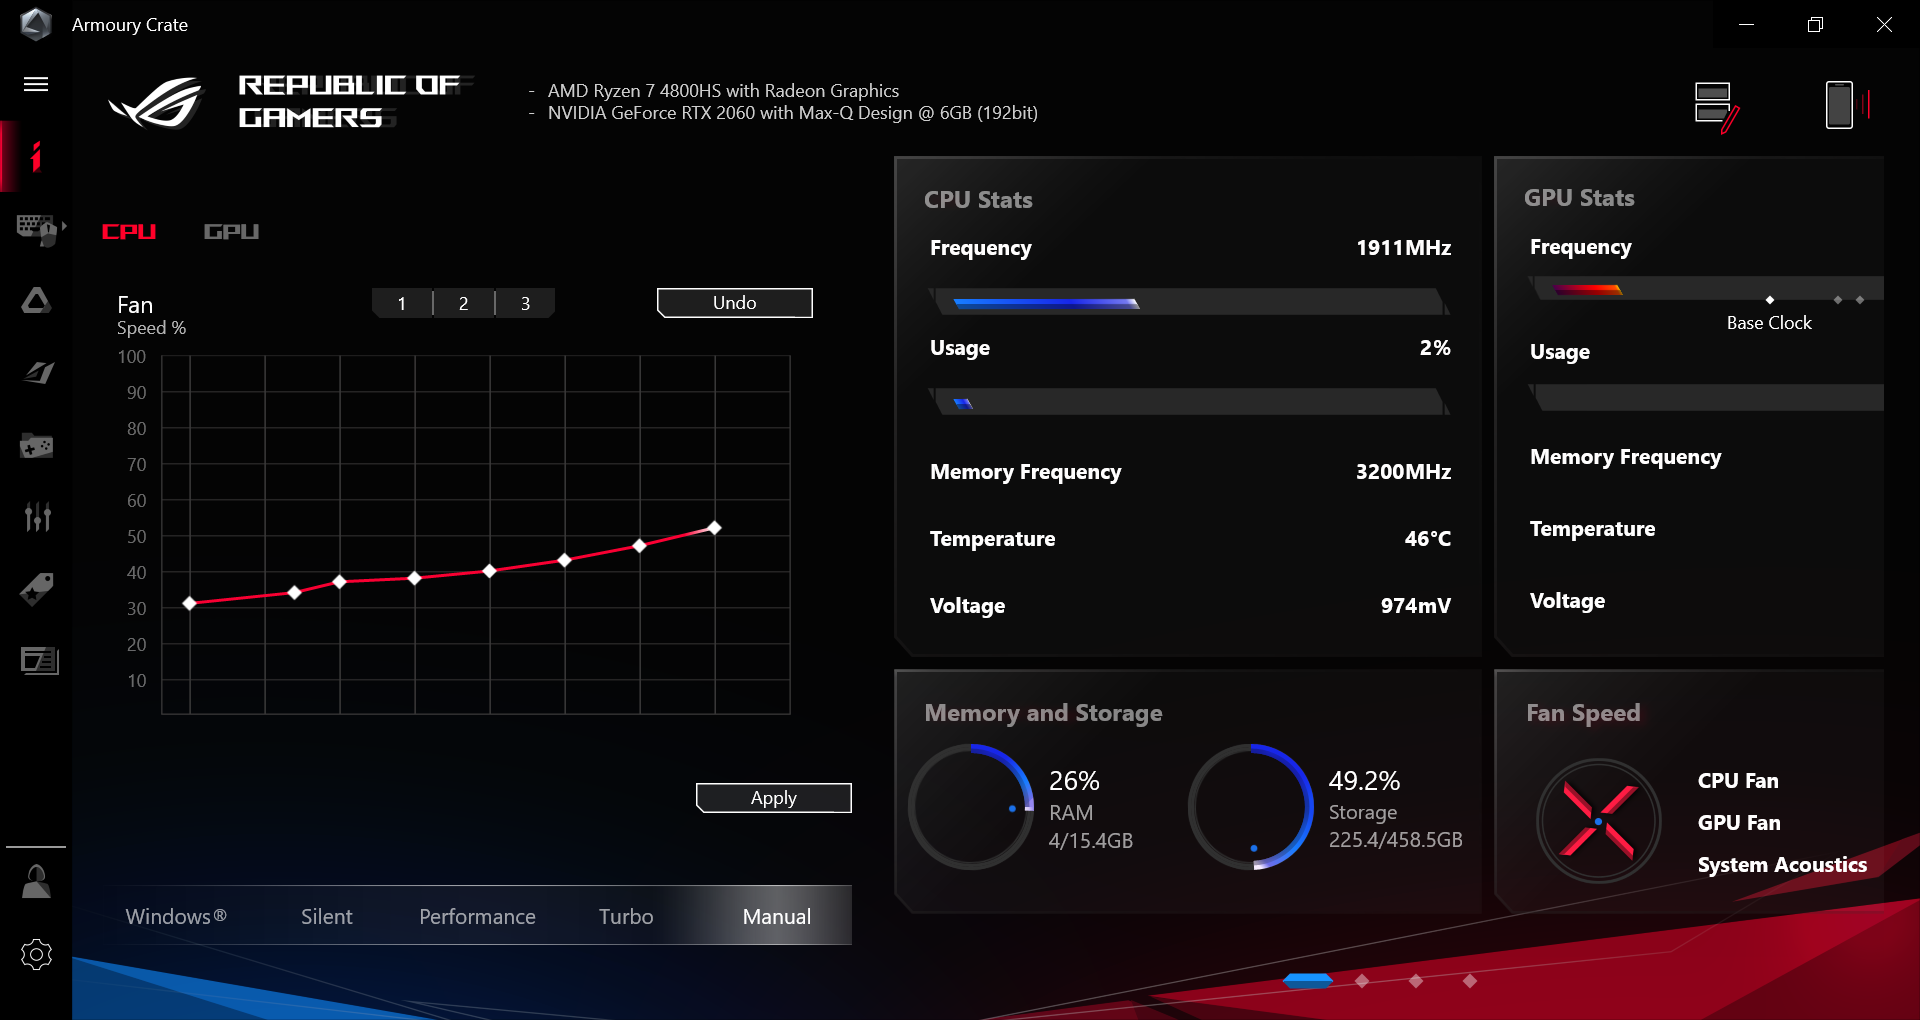Open the Device keyboard and mouse icon

pos(38,229)
